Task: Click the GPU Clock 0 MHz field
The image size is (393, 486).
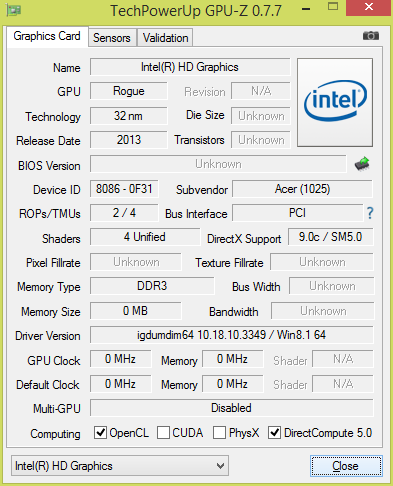Action: click(120, 359)
